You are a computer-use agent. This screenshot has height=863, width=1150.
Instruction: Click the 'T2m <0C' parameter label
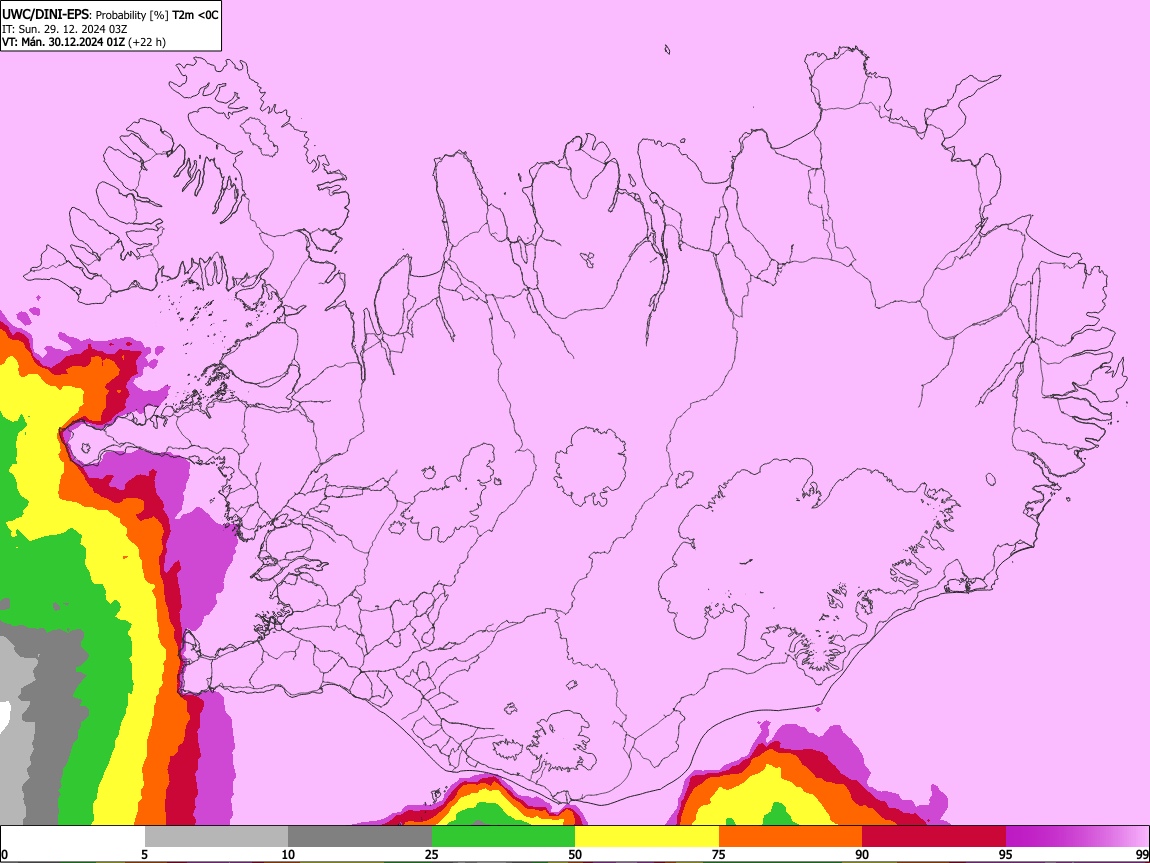(195, 15)
